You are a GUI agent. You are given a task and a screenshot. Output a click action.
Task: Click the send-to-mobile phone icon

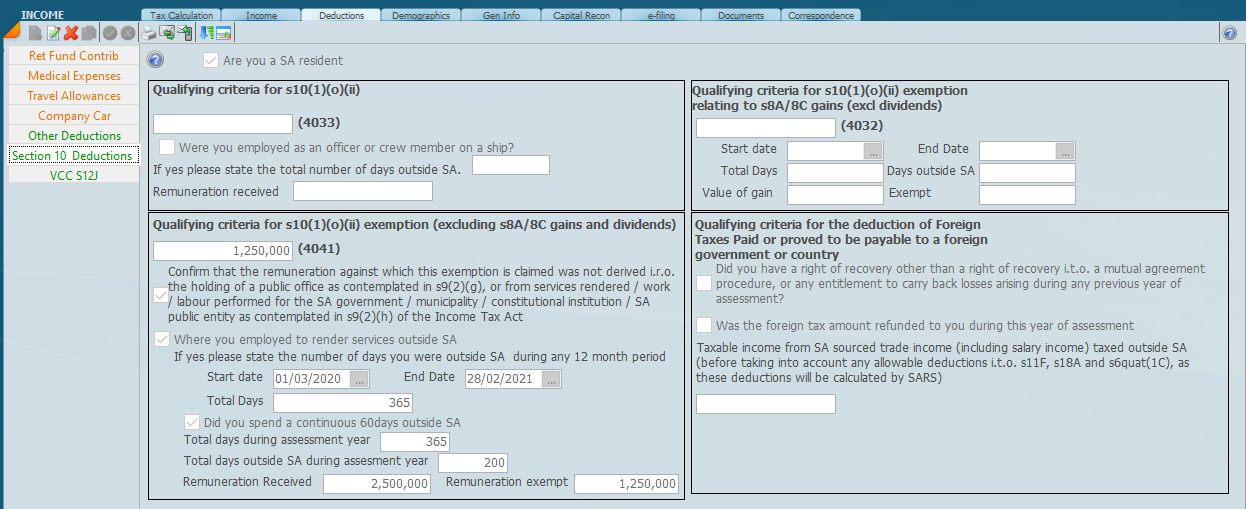tap(184, 33)
